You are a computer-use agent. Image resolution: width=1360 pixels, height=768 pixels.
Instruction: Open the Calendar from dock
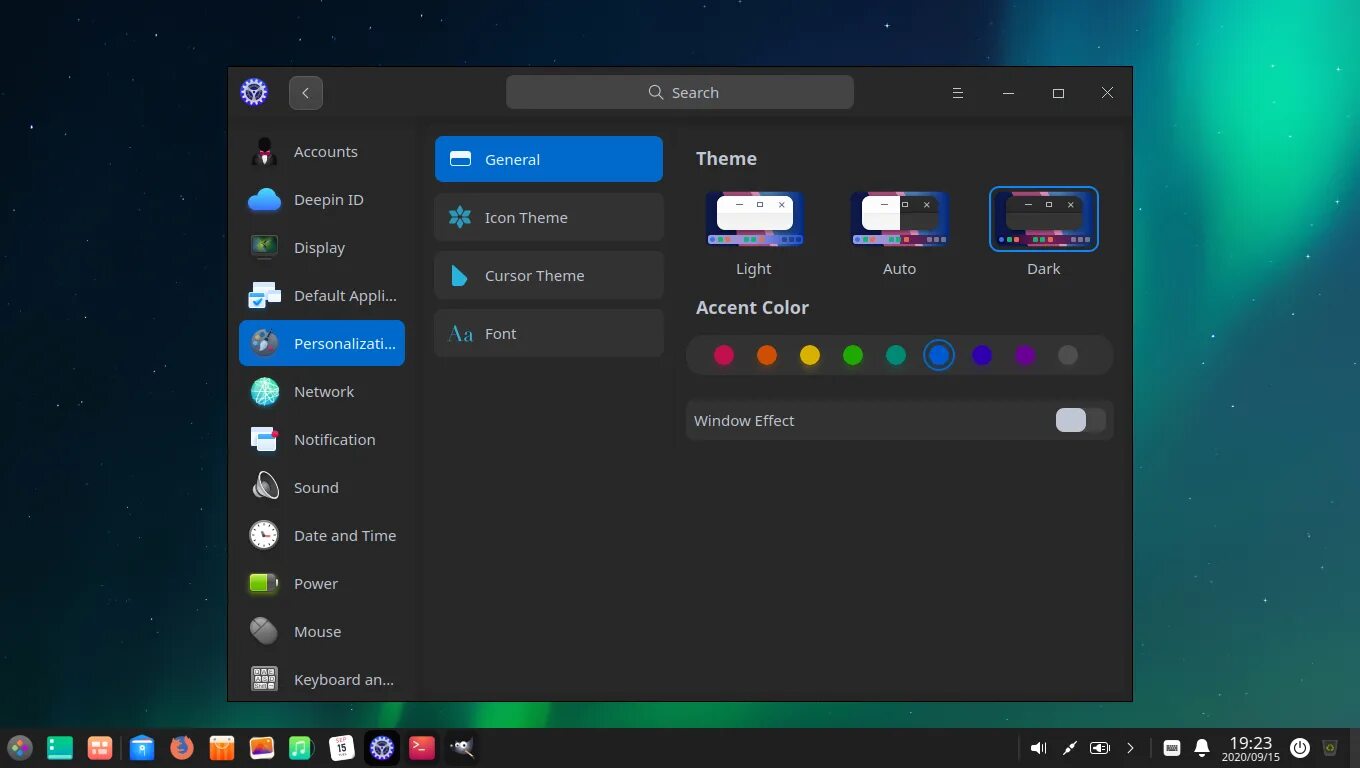[342, 747]
